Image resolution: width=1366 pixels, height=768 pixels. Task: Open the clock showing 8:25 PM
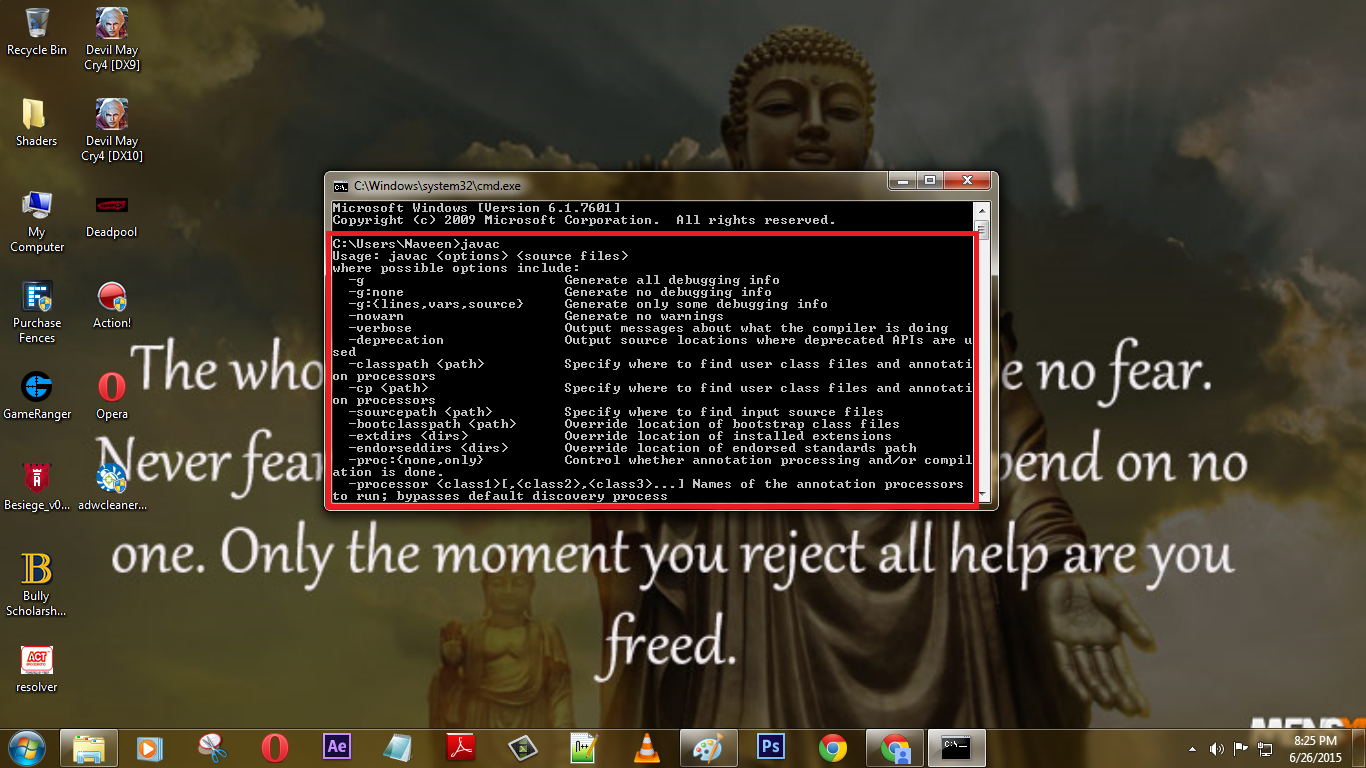click(1316, 748)
